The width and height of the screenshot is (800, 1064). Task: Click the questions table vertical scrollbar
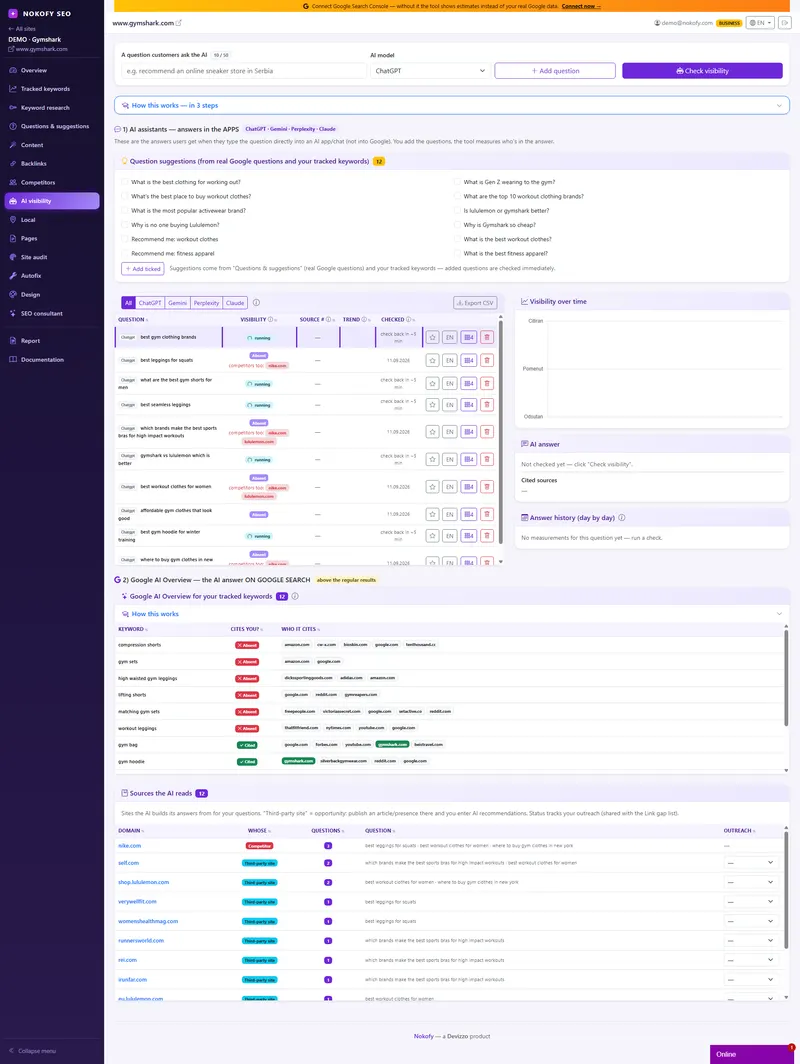501,434
